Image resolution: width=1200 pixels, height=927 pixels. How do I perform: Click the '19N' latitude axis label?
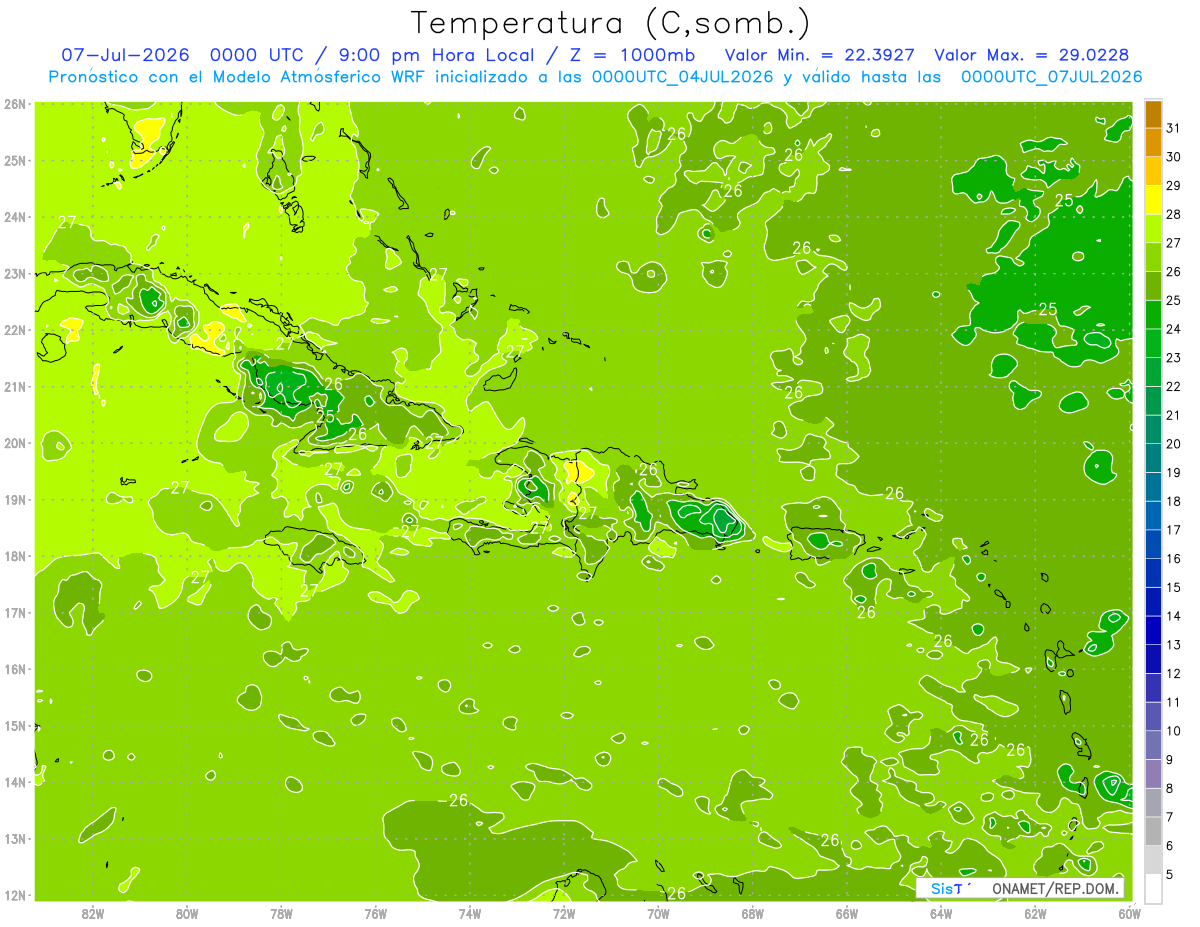pos(15,500)
